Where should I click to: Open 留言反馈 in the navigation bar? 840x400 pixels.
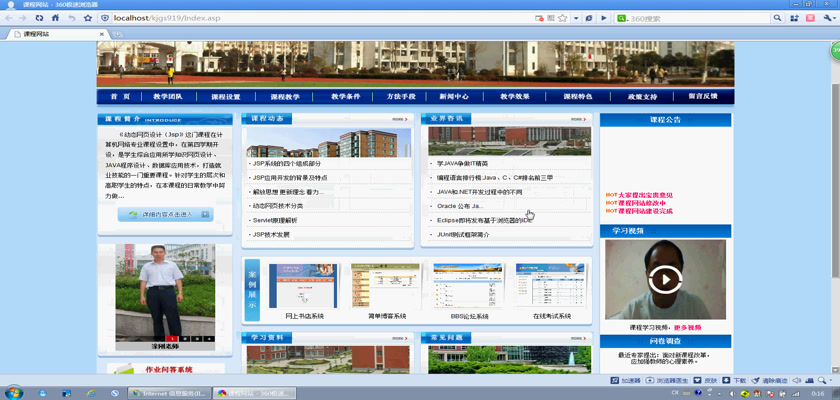click(x=702, y=97)
